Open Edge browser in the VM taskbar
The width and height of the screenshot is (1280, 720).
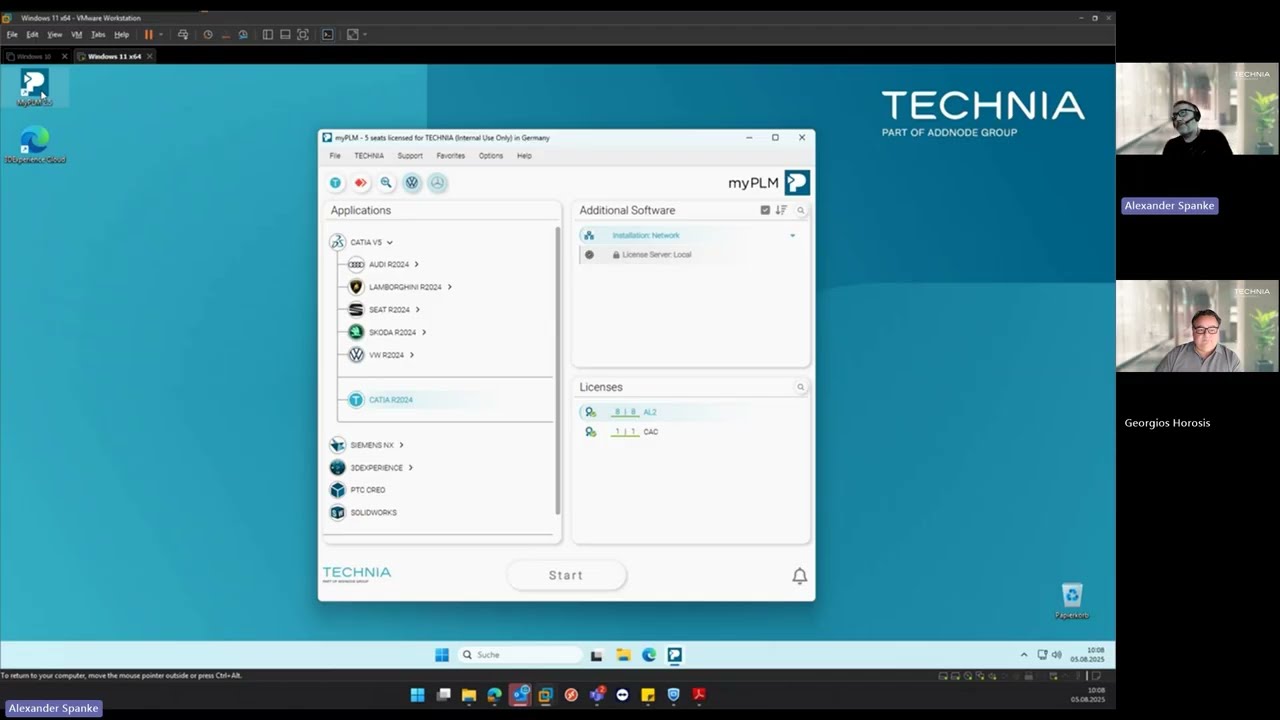(649, 655)
